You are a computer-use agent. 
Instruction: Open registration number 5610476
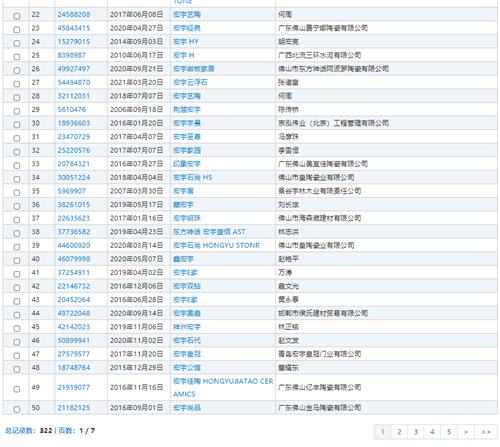tap(71, 110)
